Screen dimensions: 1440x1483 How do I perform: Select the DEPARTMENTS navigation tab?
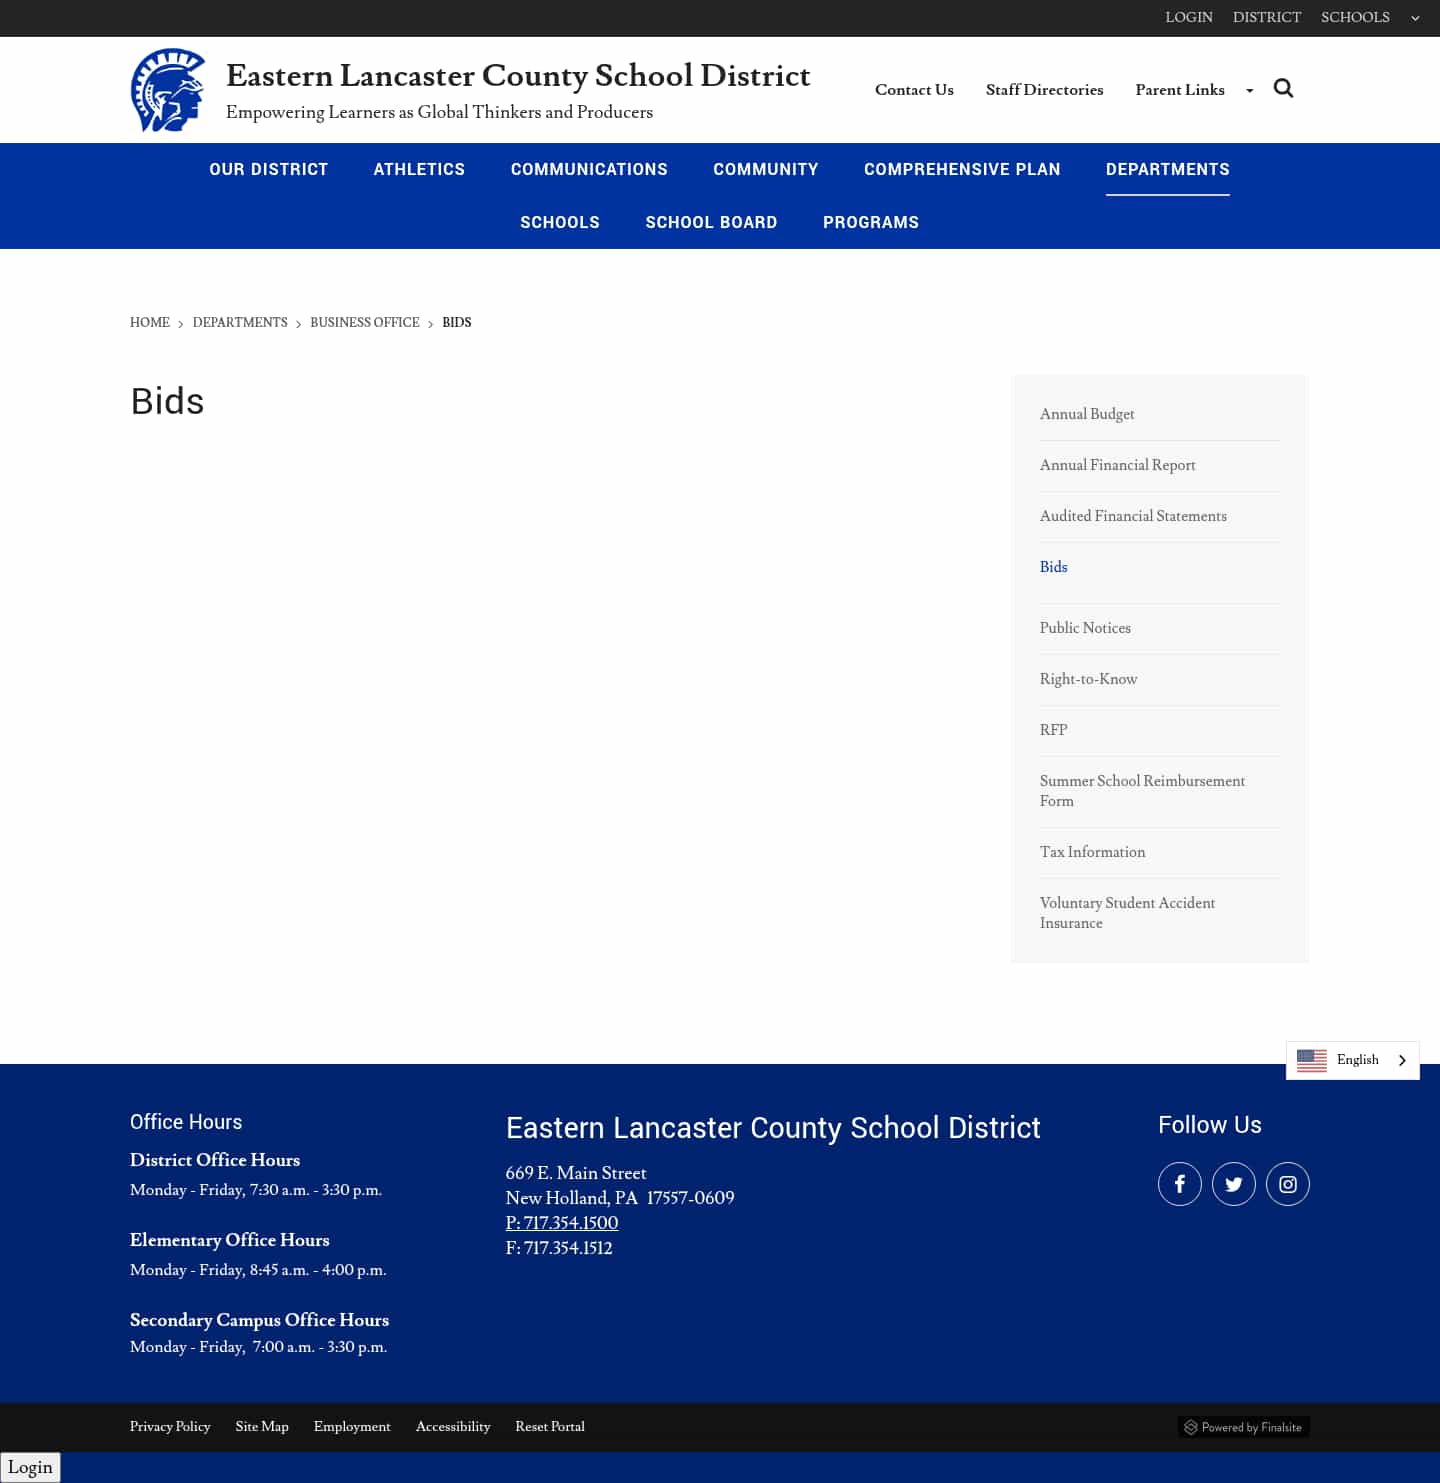(1168, 169)
